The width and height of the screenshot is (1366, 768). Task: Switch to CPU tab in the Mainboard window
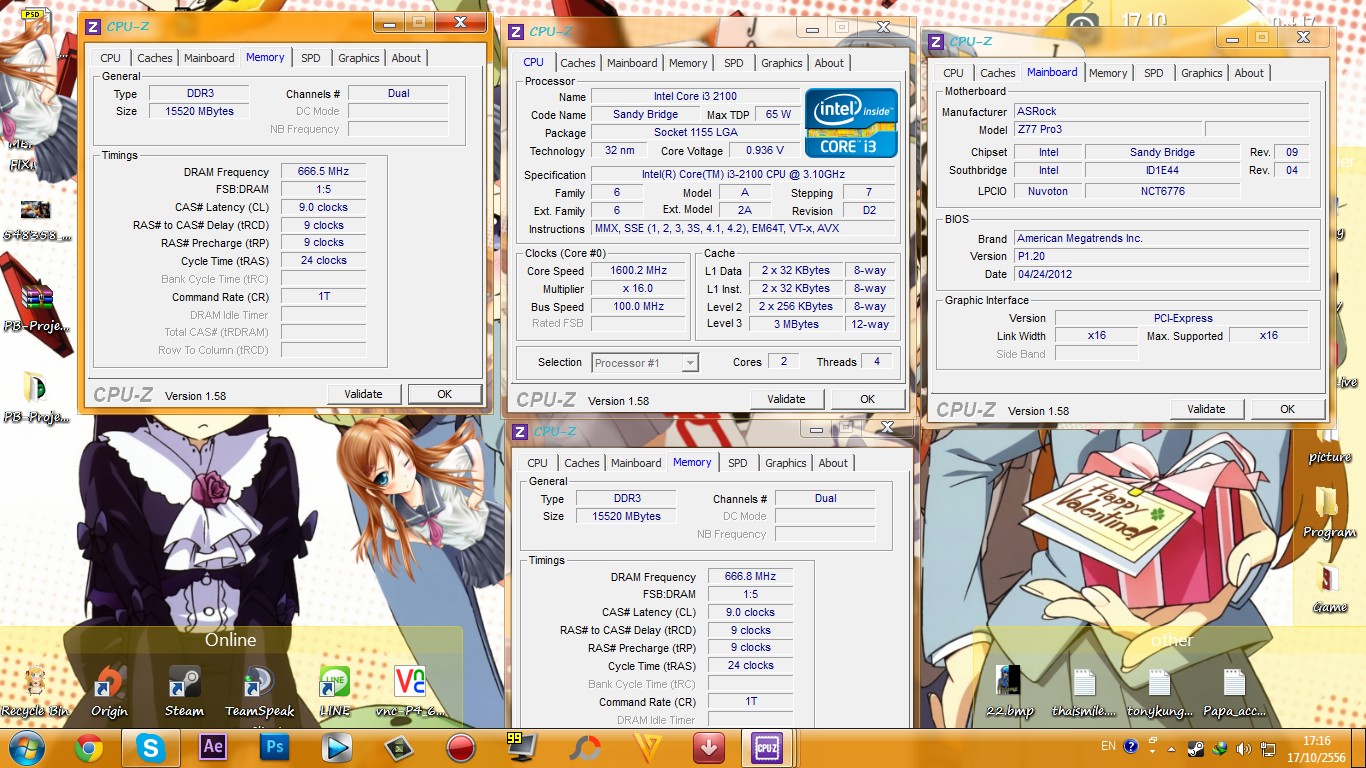tap(954, 73)
